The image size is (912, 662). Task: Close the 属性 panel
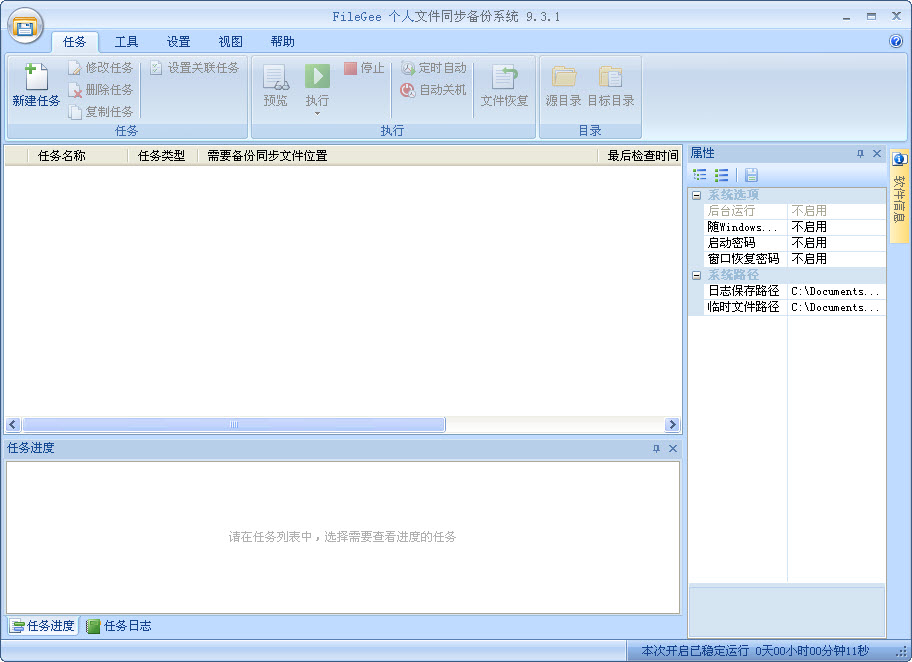[x=877, y=154]
